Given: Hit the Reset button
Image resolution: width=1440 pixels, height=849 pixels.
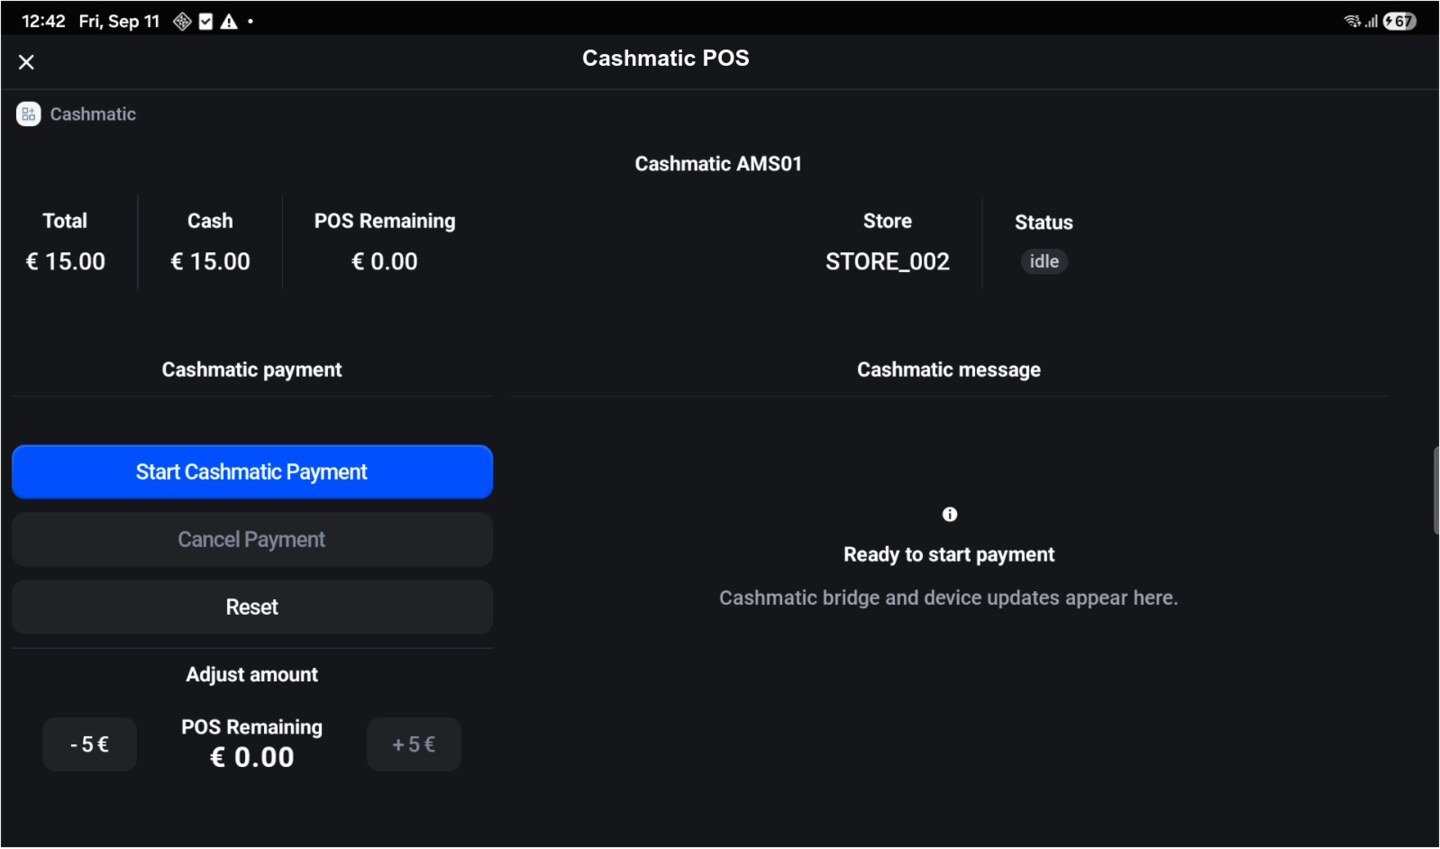Looking at the screenshot, I should coord(252,607).
